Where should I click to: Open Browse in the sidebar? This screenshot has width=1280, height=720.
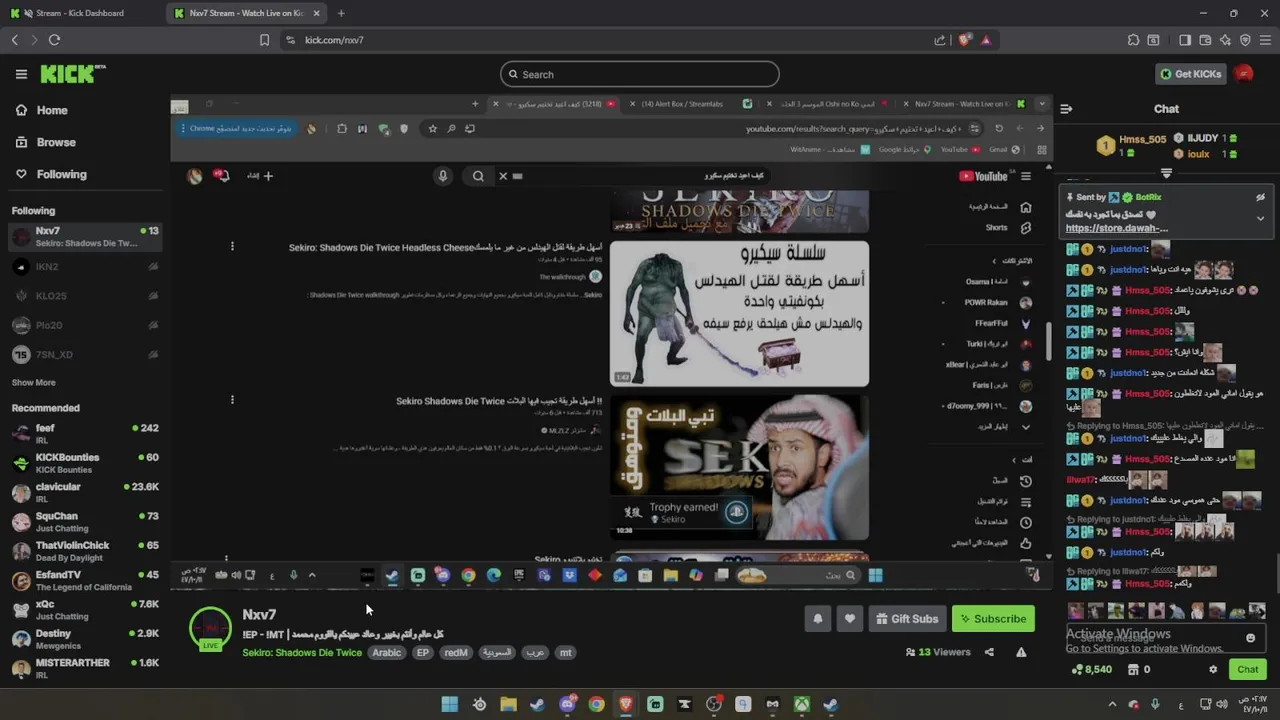(56, 142)
